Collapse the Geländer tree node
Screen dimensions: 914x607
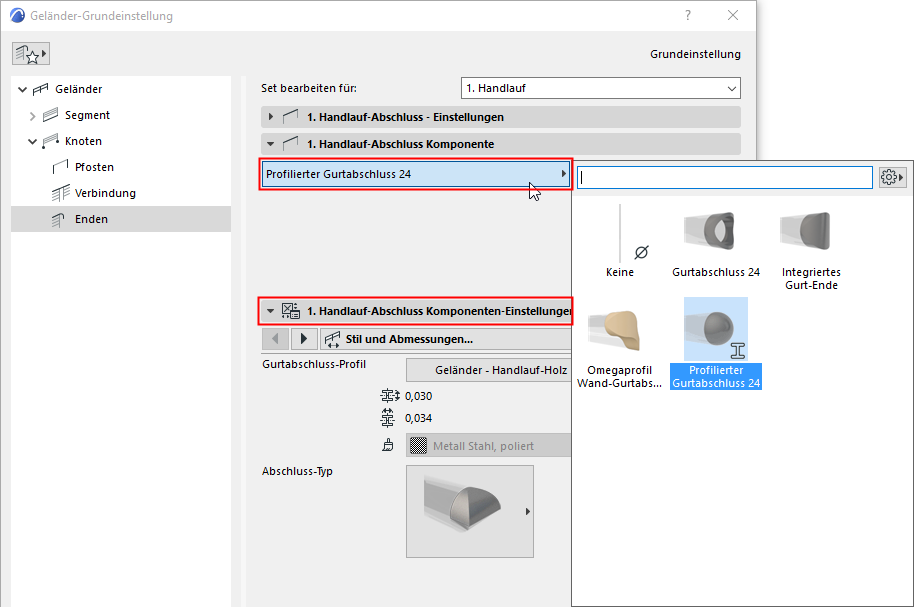(22, 89)
